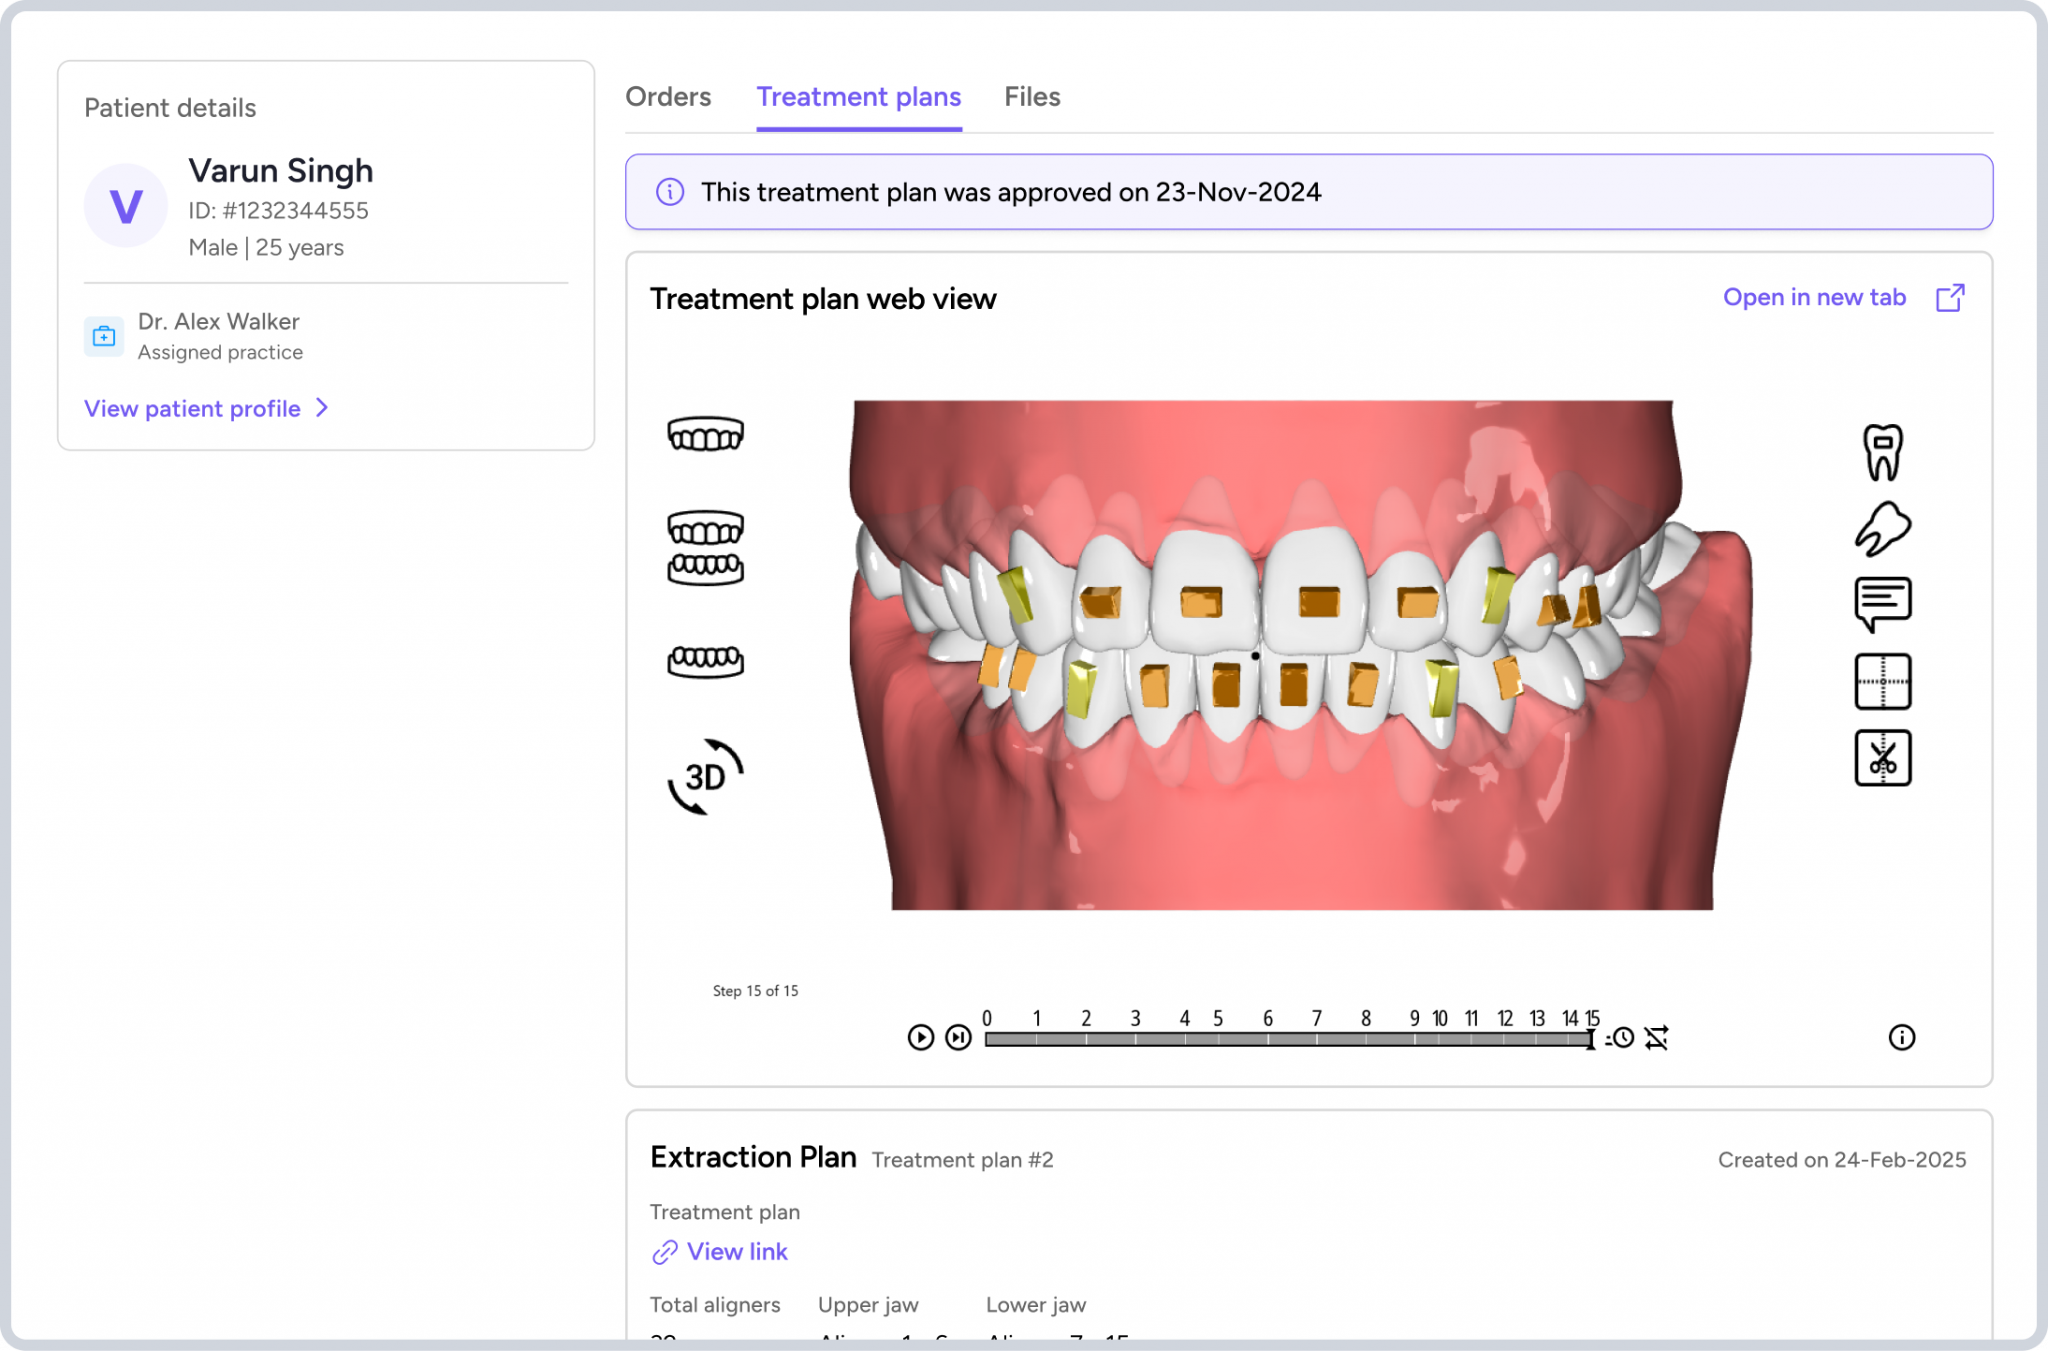Open the info icon beside the timeline
The width and height of the screenshot is (2048, 1351).
[1901, 1038]
